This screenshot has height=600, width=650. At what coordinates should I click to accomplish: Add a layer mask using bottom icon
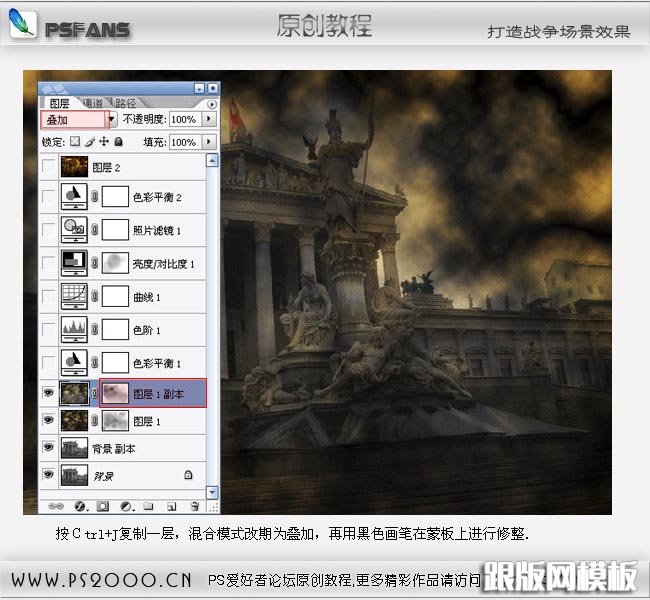pyautogui.click(x=100, y=506)
